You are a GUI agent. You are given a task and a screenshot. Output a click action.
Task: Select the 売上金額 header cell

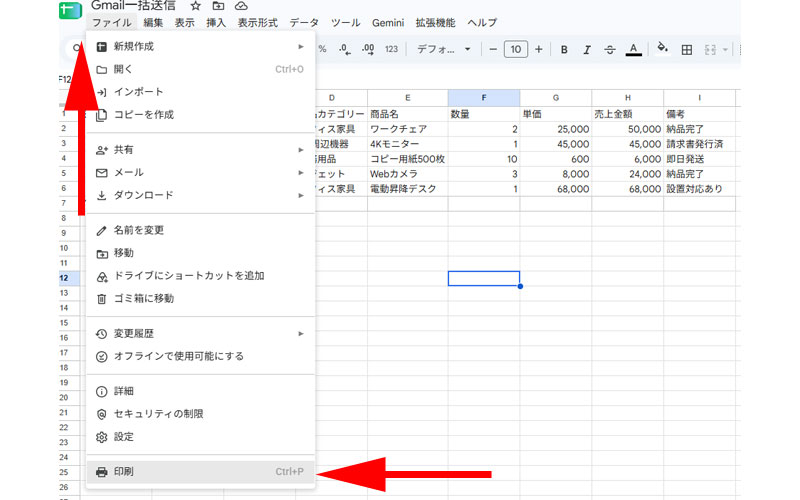point(628,114)
